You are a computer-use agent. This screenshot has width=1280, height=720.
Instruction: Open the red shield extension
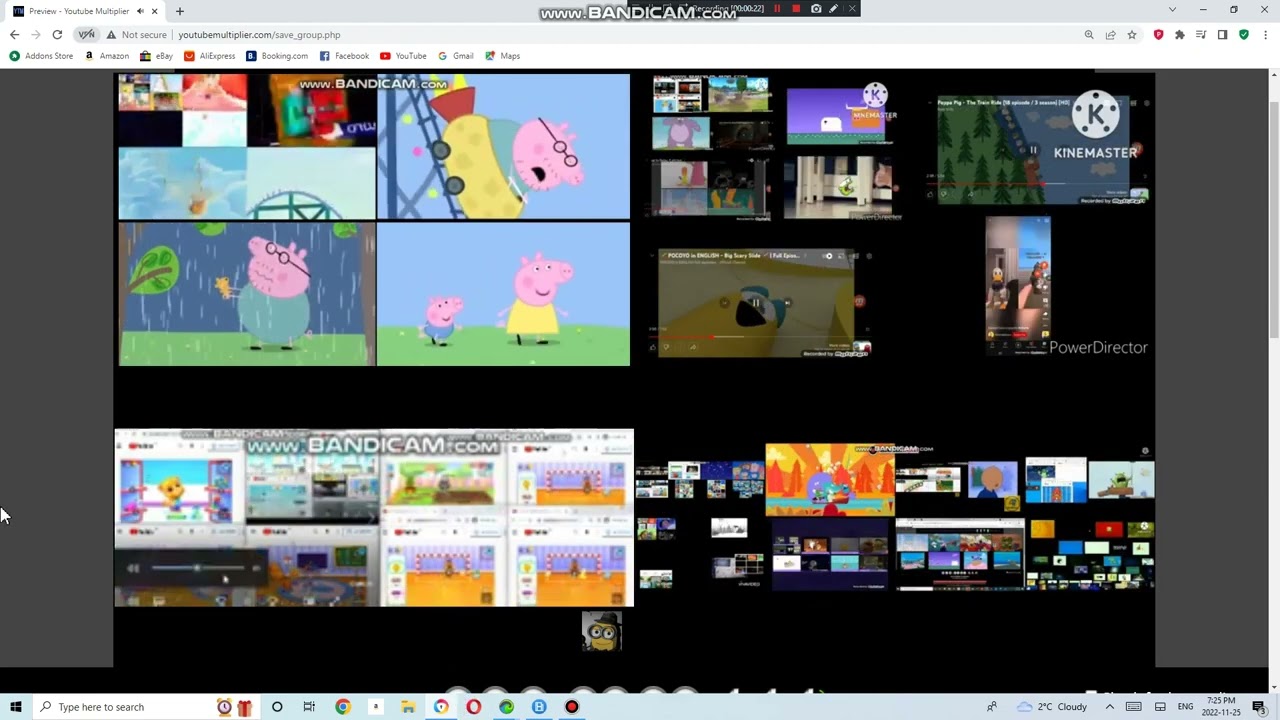tap(1158, 35)
